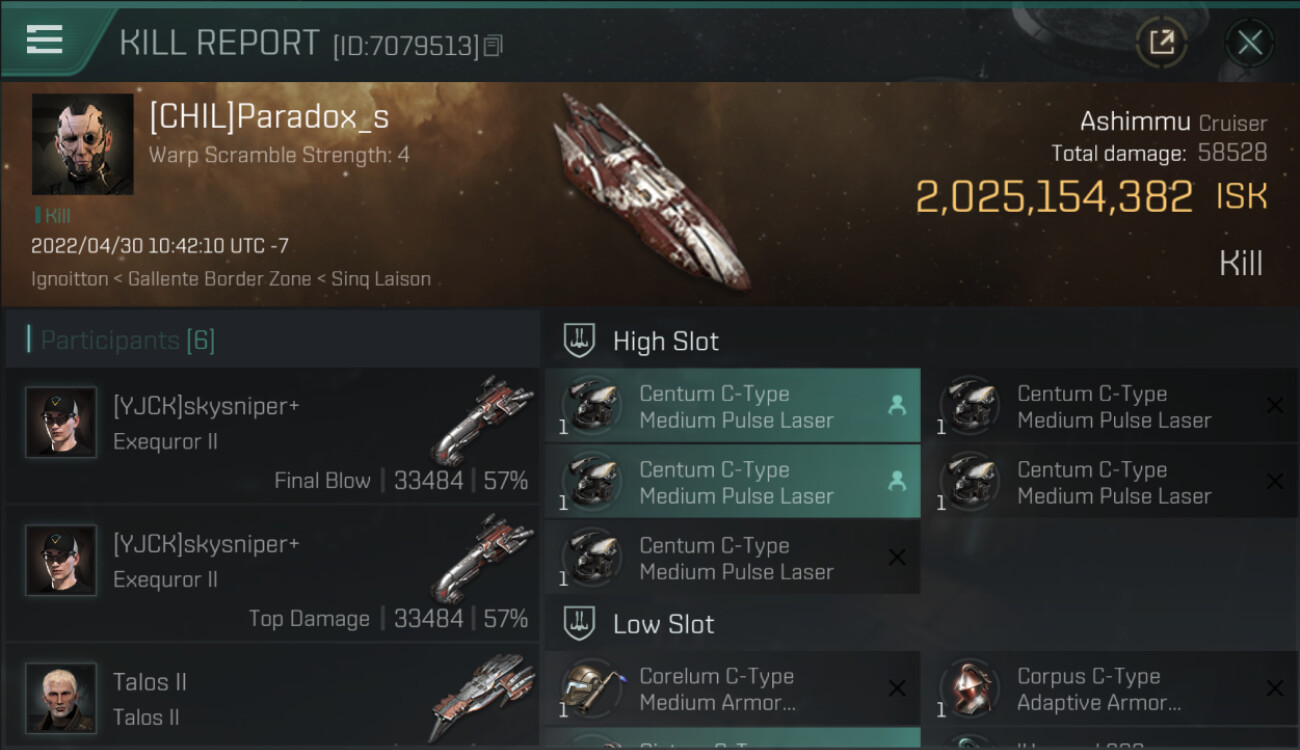Open Final Blow skysniper+ portrait
Image resolution: width=1300 pixels, height=750 pixels.
point(61,422)
